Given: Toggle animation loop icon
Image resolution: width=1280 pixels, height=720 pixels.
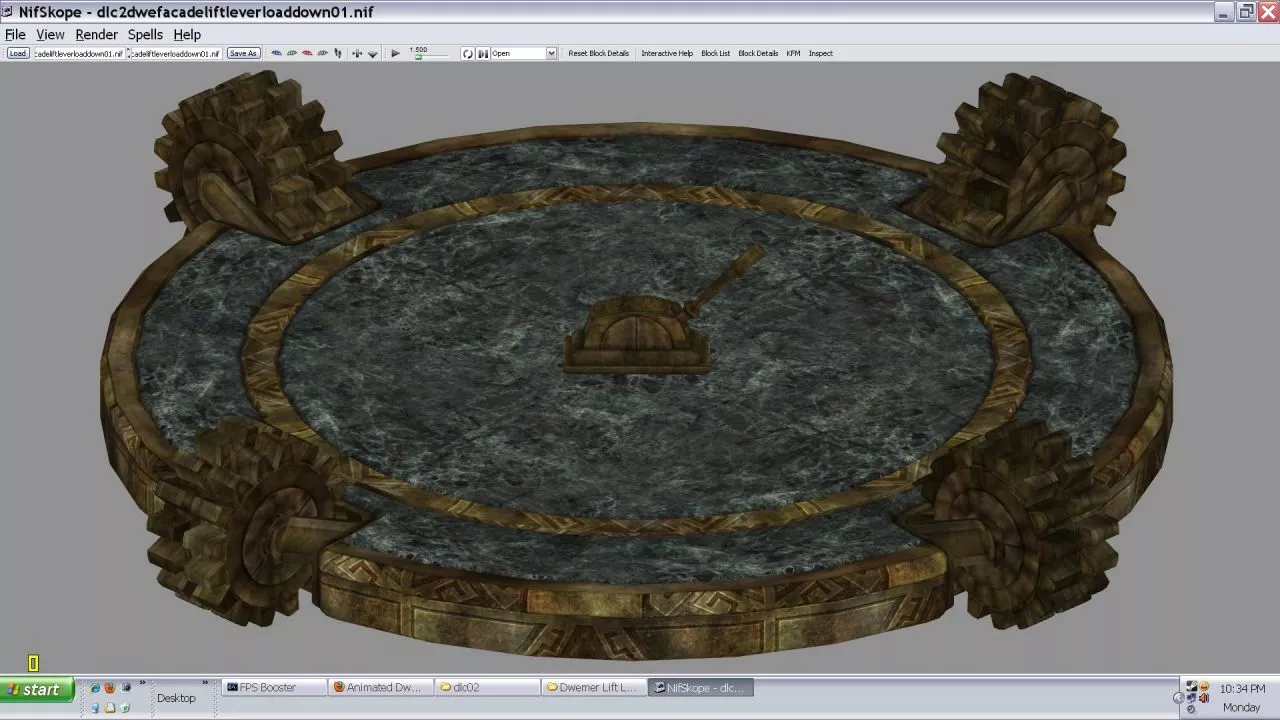Looking at the screenshot, I should [467, 53].
